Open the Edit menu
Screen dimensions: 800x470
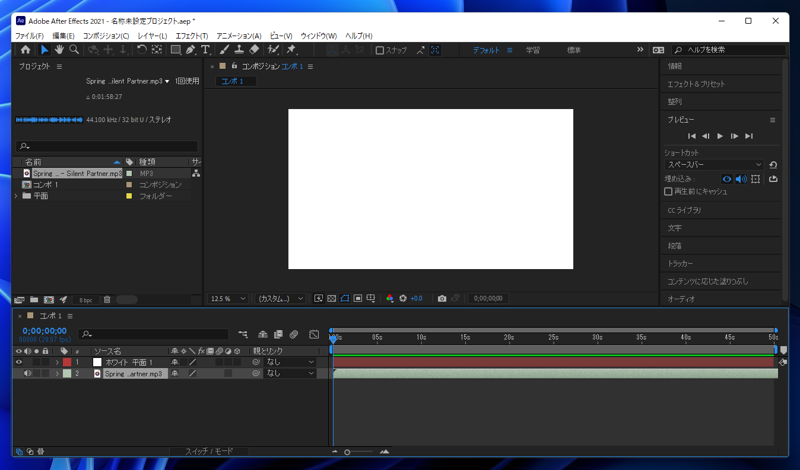click(63, 36)
